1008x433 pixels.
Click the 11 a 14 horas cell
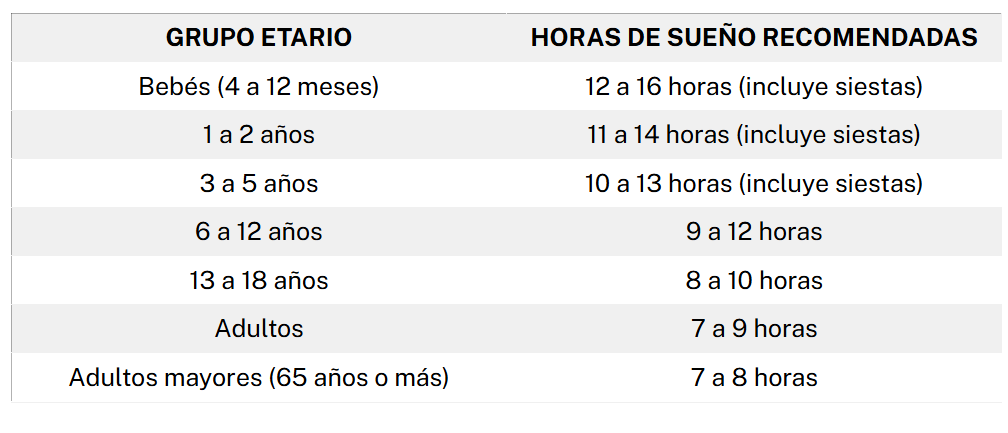[753, 135]
